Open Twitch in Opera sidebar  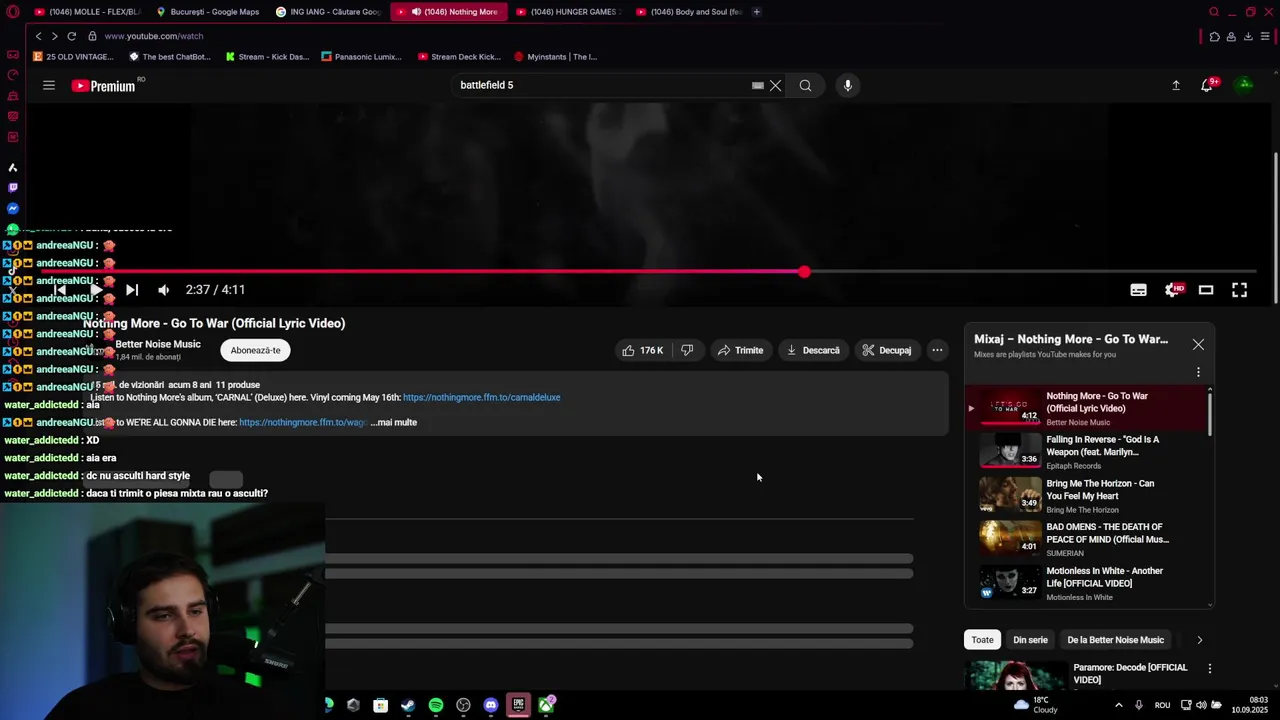click(x=13, y=188)
